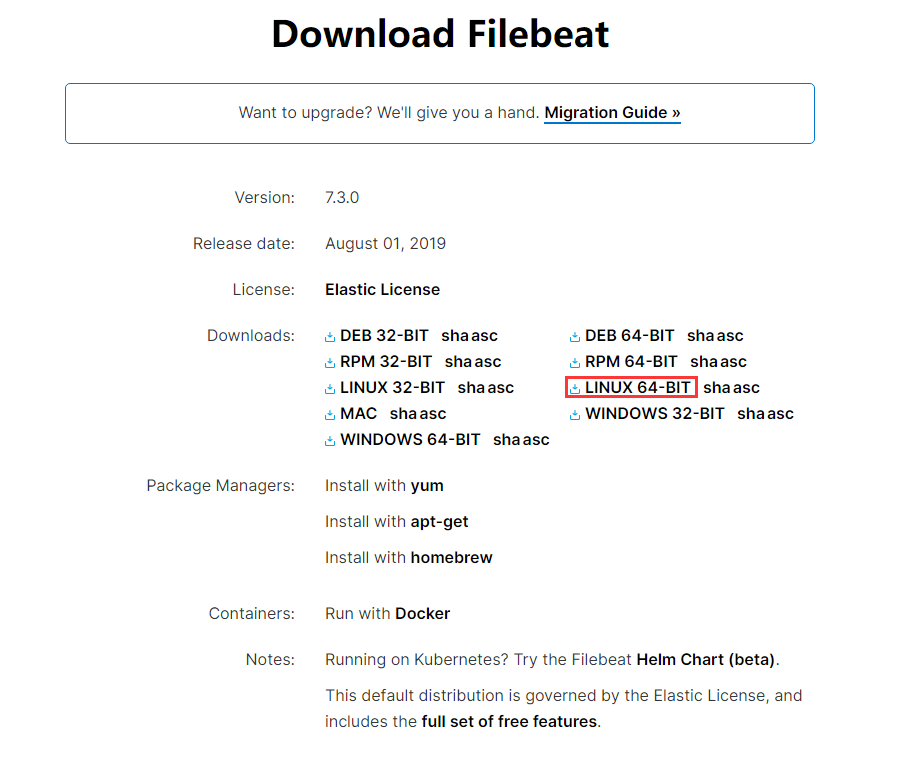
Task: Open the Migration Guide link
Action: pos(612,112)
